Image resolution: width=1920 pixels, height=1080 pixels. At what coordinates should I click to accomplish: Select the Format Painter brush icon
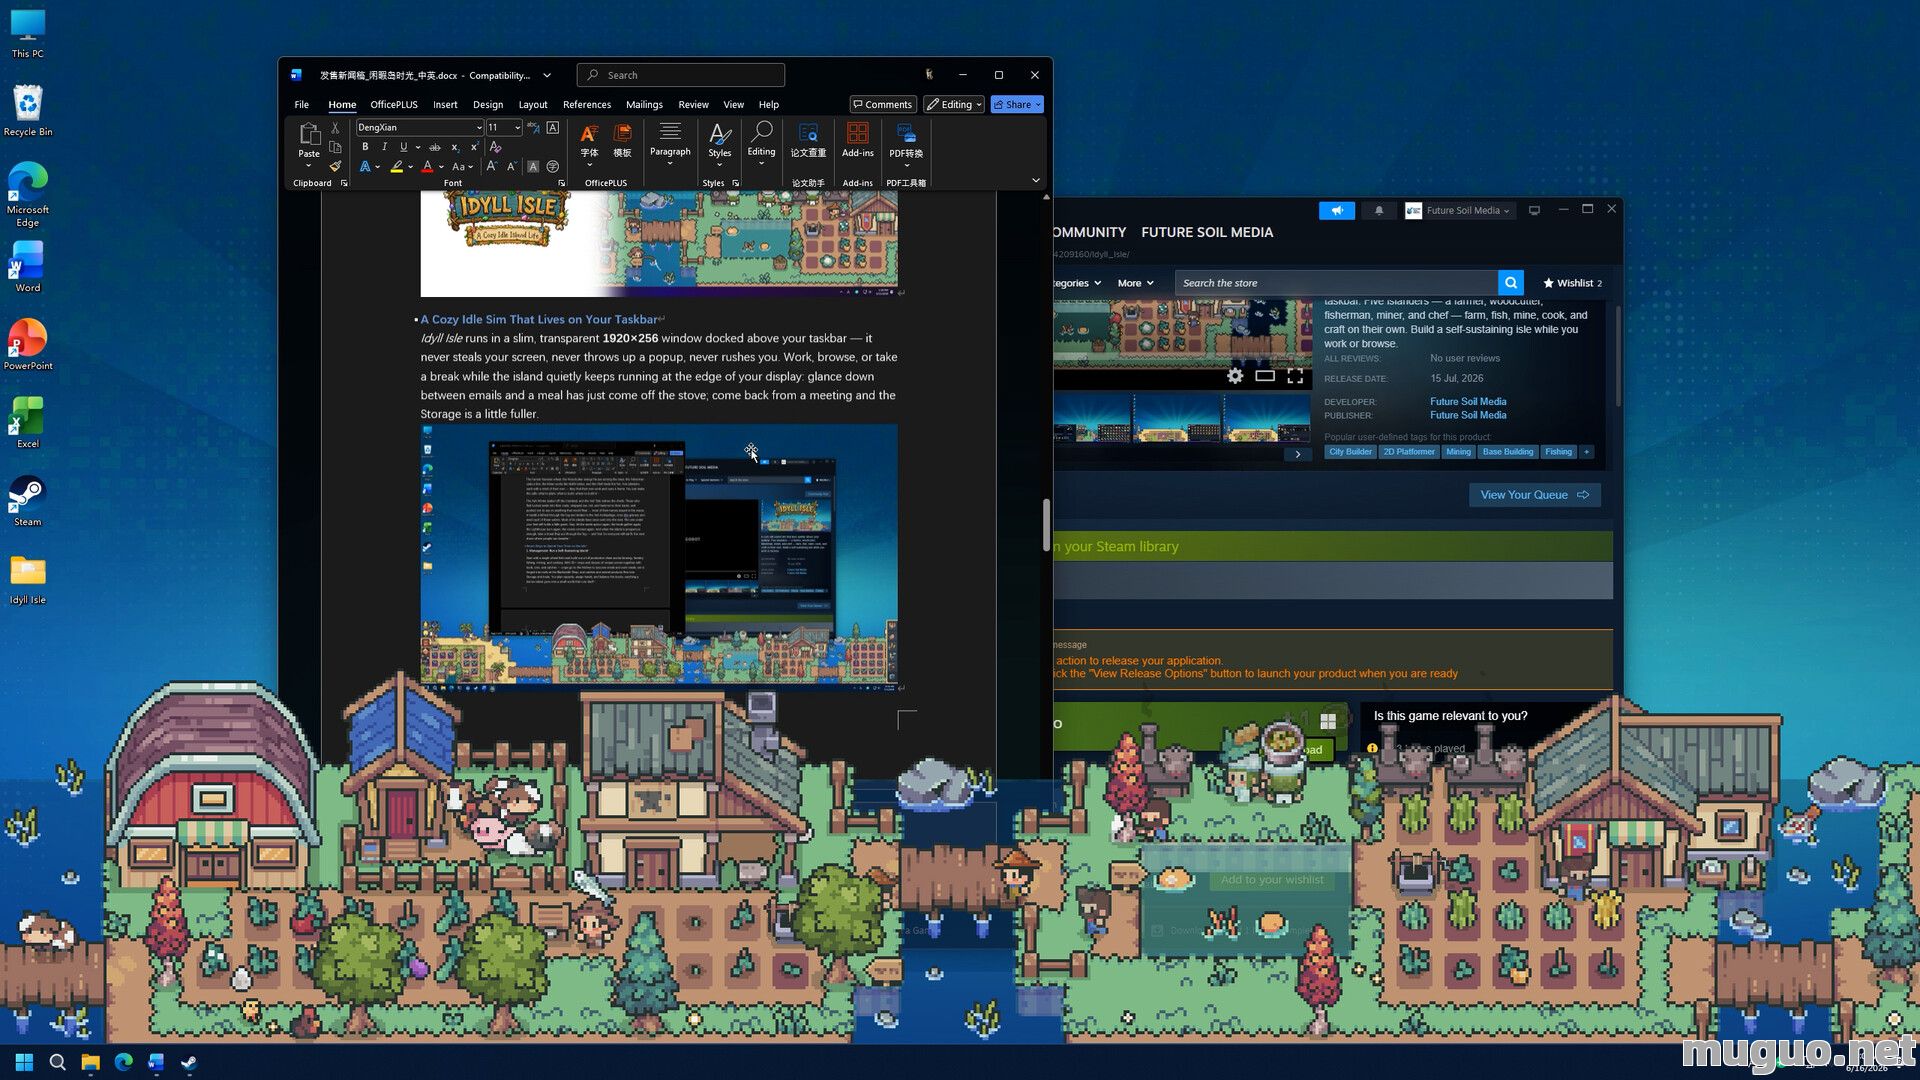tap(335, 166)
